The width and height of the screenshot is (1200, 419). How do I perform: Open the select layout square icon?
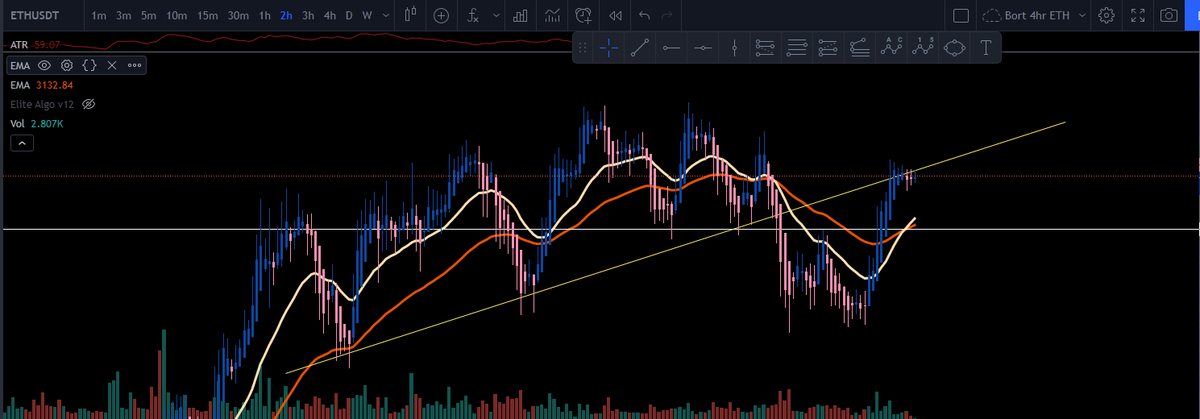960,15
